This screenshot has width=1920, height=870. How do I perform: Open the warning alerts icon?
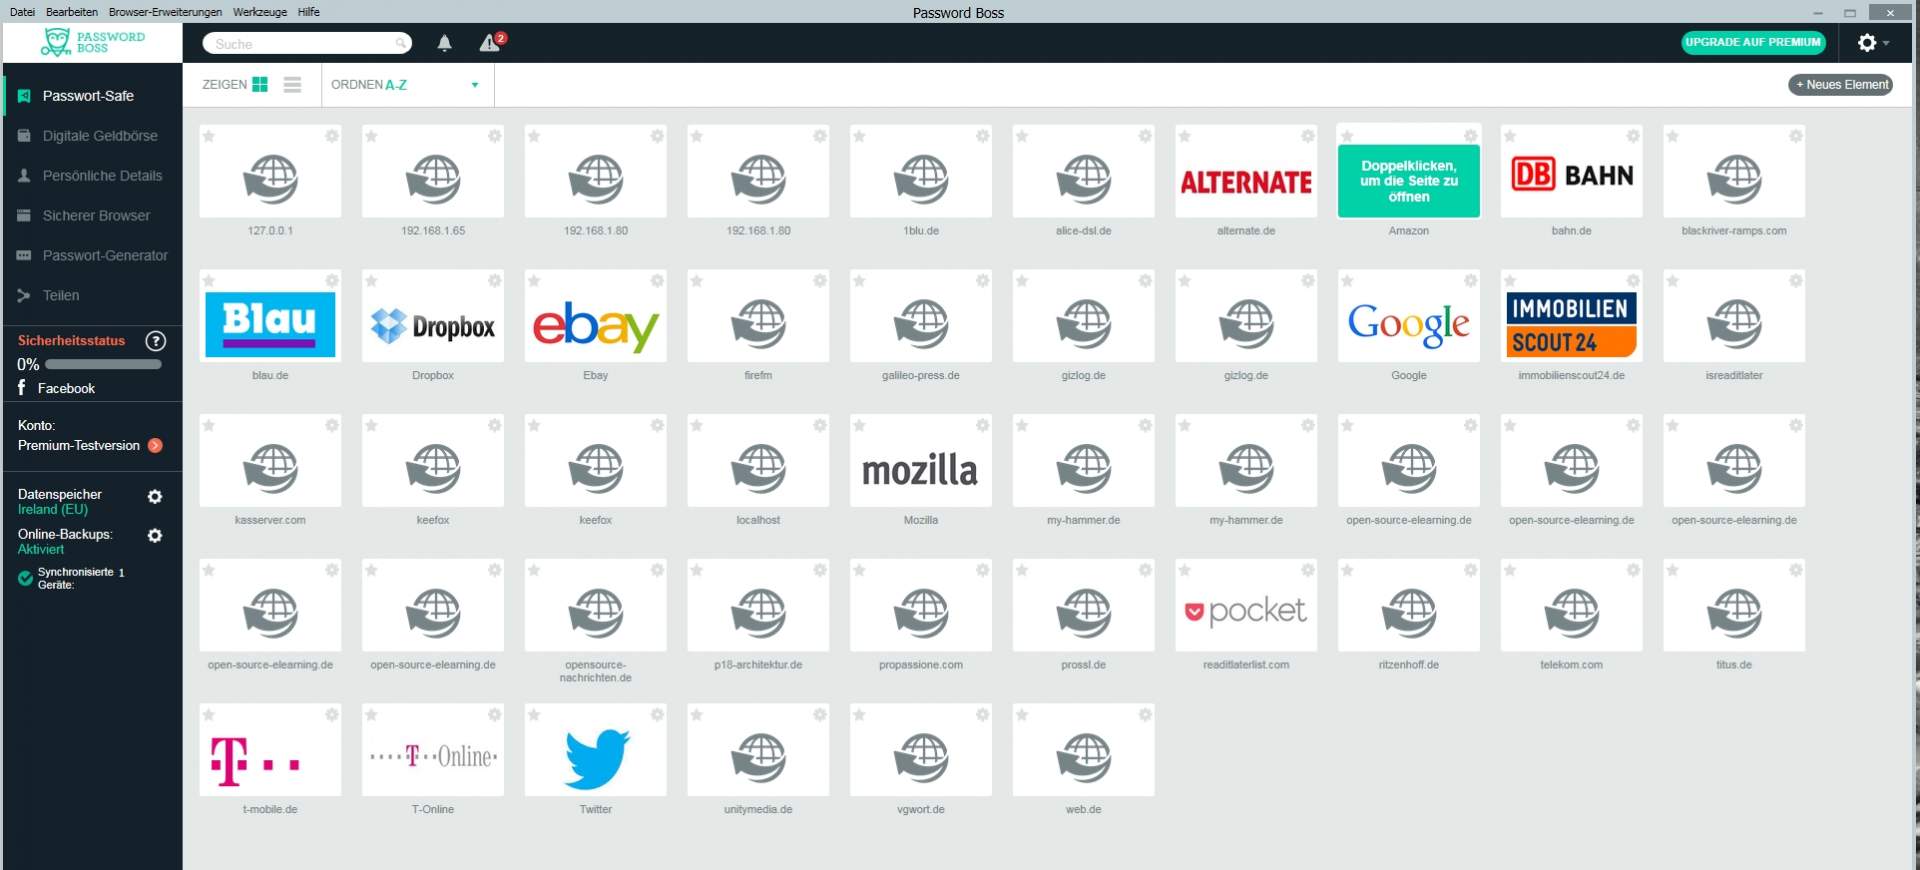[490, 43]
